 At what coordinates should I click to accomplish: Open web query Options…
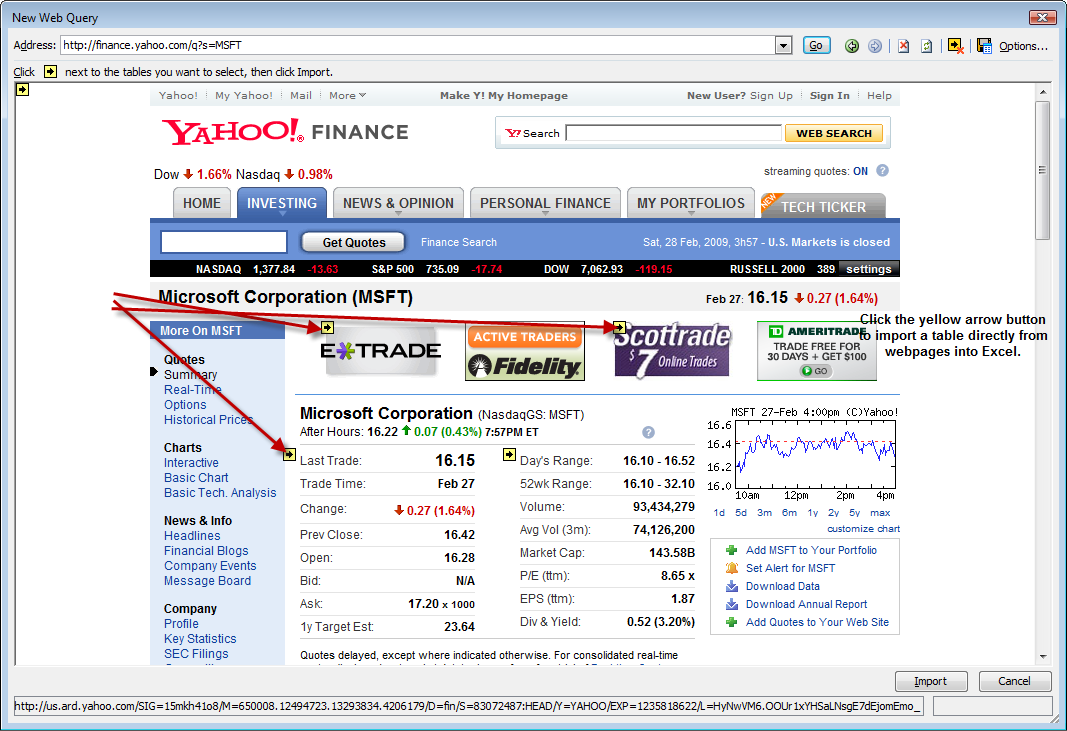(1023, 46)
